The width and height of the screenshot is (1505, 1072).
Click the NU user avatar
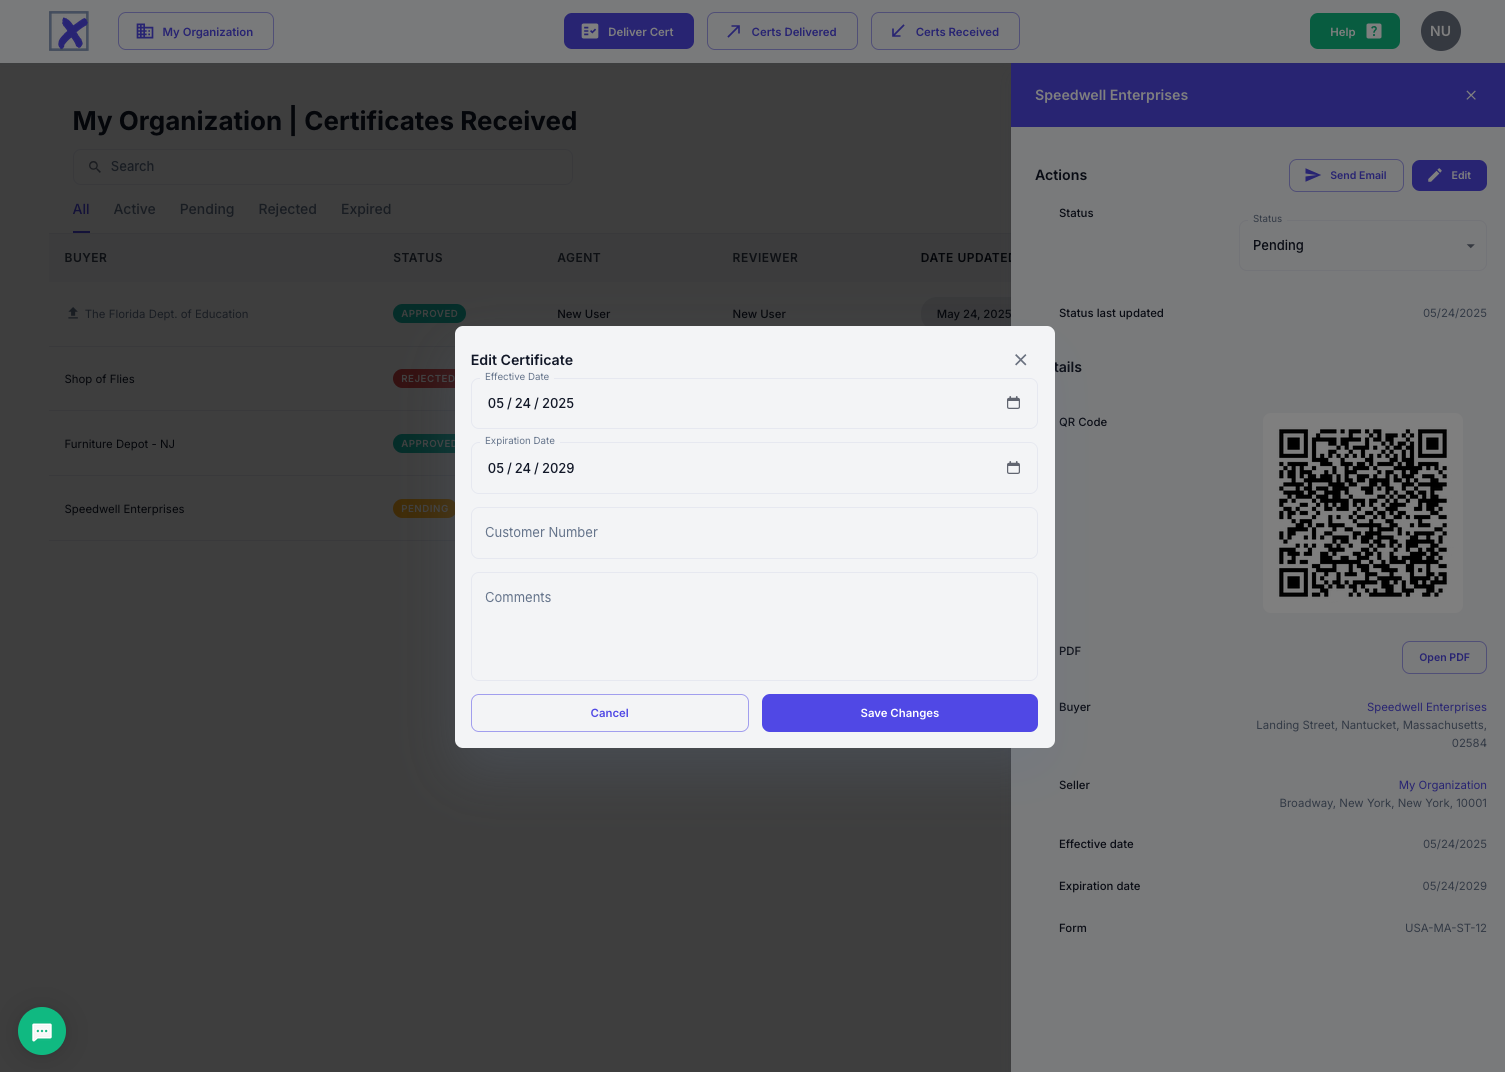[1440, 31]
